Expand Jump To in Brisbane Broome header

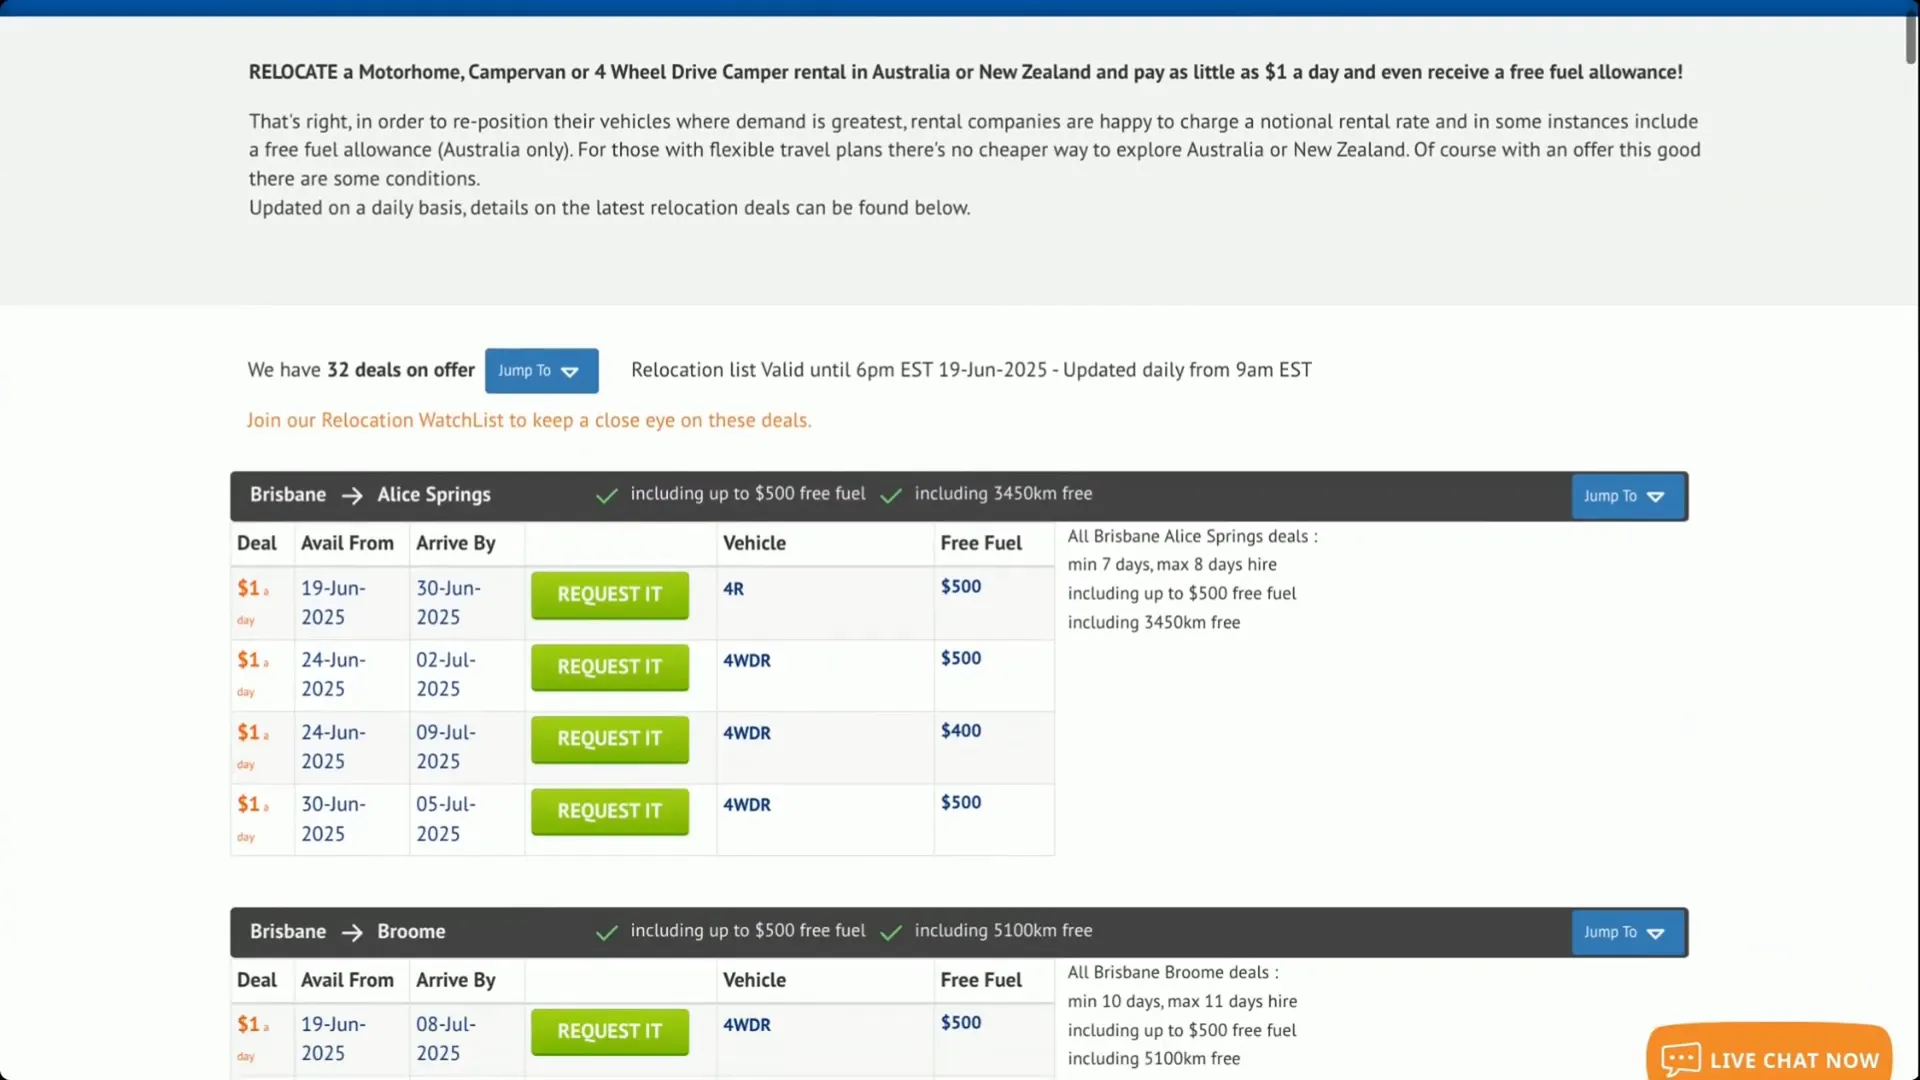[1626, 932]
